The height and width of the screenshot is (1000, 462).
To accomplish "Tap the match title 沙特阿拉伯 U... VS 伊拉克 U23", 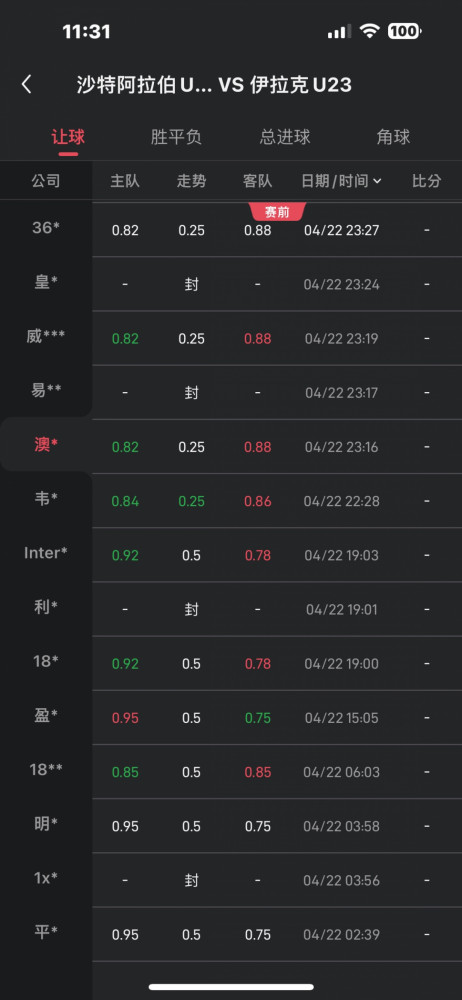I will 214,85.
